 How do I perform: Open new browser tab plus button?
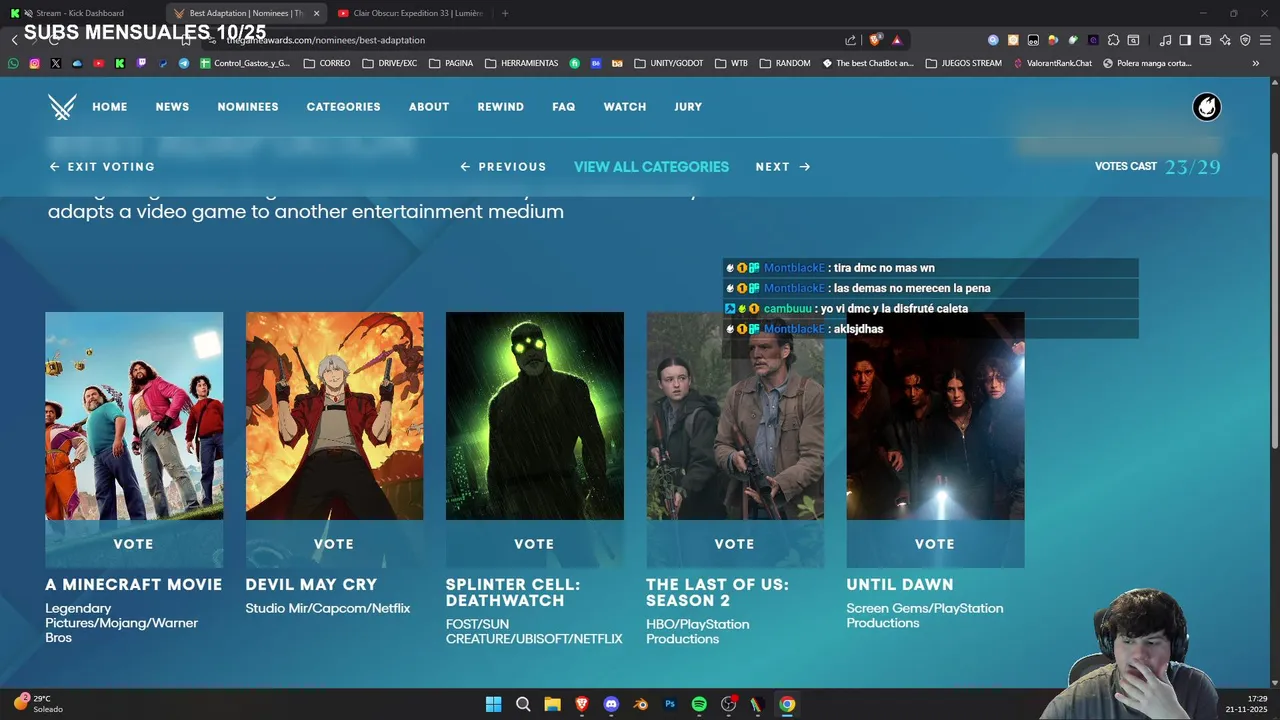click(x=505, y=13)
